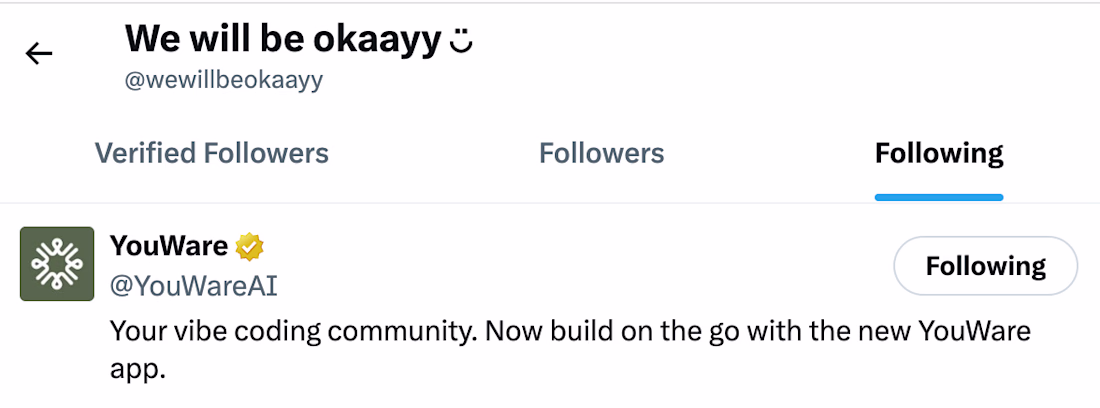Click the "We will be okaayy" title
This screenshot has width=1100, height=408.
point(283,40)
